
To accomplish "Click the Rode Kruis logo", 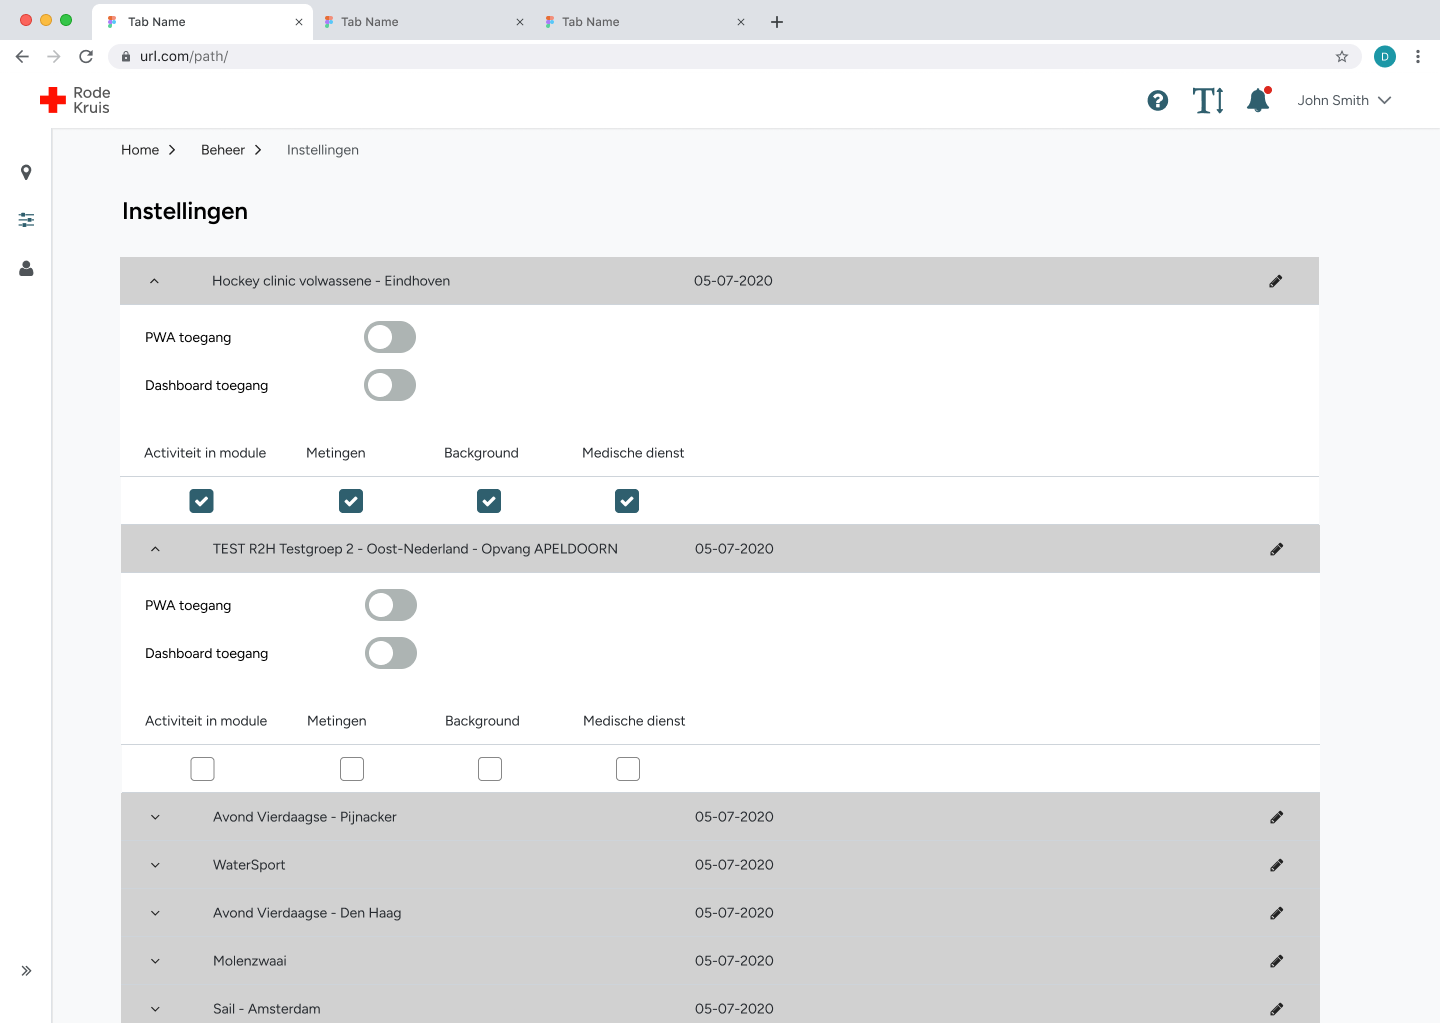I will (x=75, y=100).
